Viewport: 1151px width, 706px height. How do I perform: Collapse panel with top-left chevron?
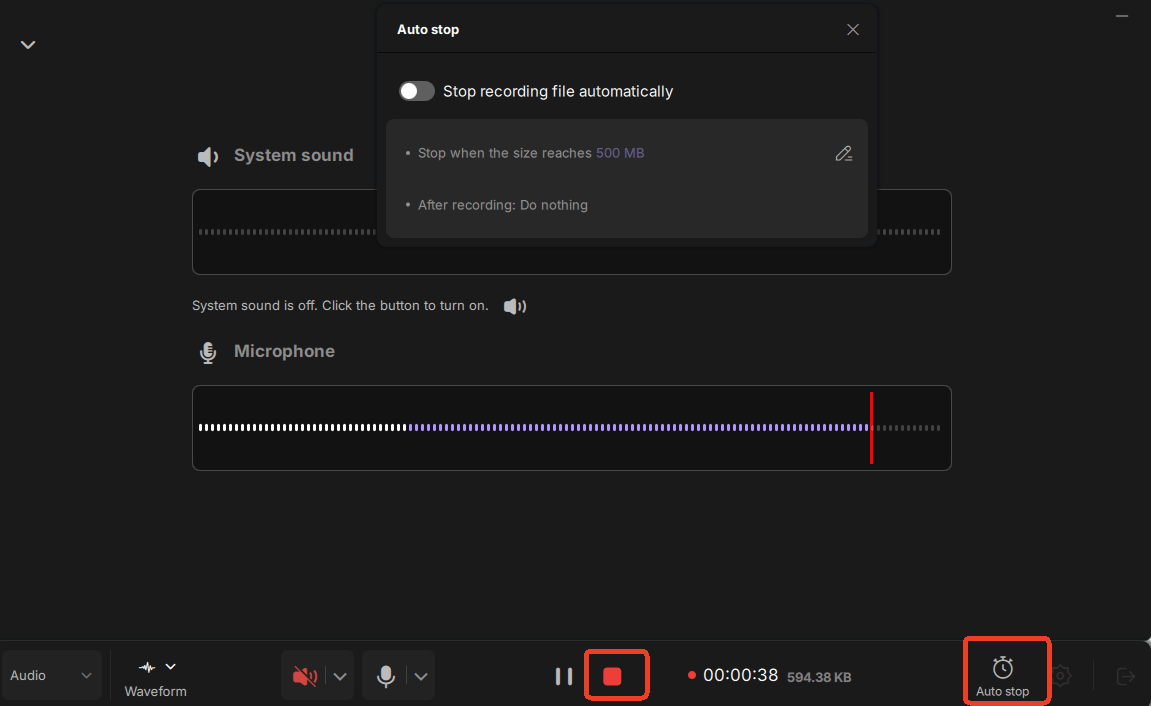(28, 45)
